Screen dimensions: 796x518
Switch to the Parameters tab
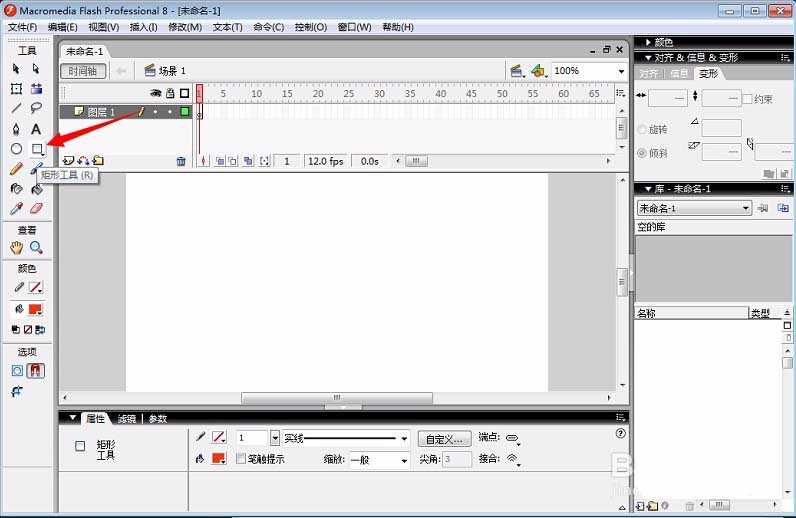158,419
